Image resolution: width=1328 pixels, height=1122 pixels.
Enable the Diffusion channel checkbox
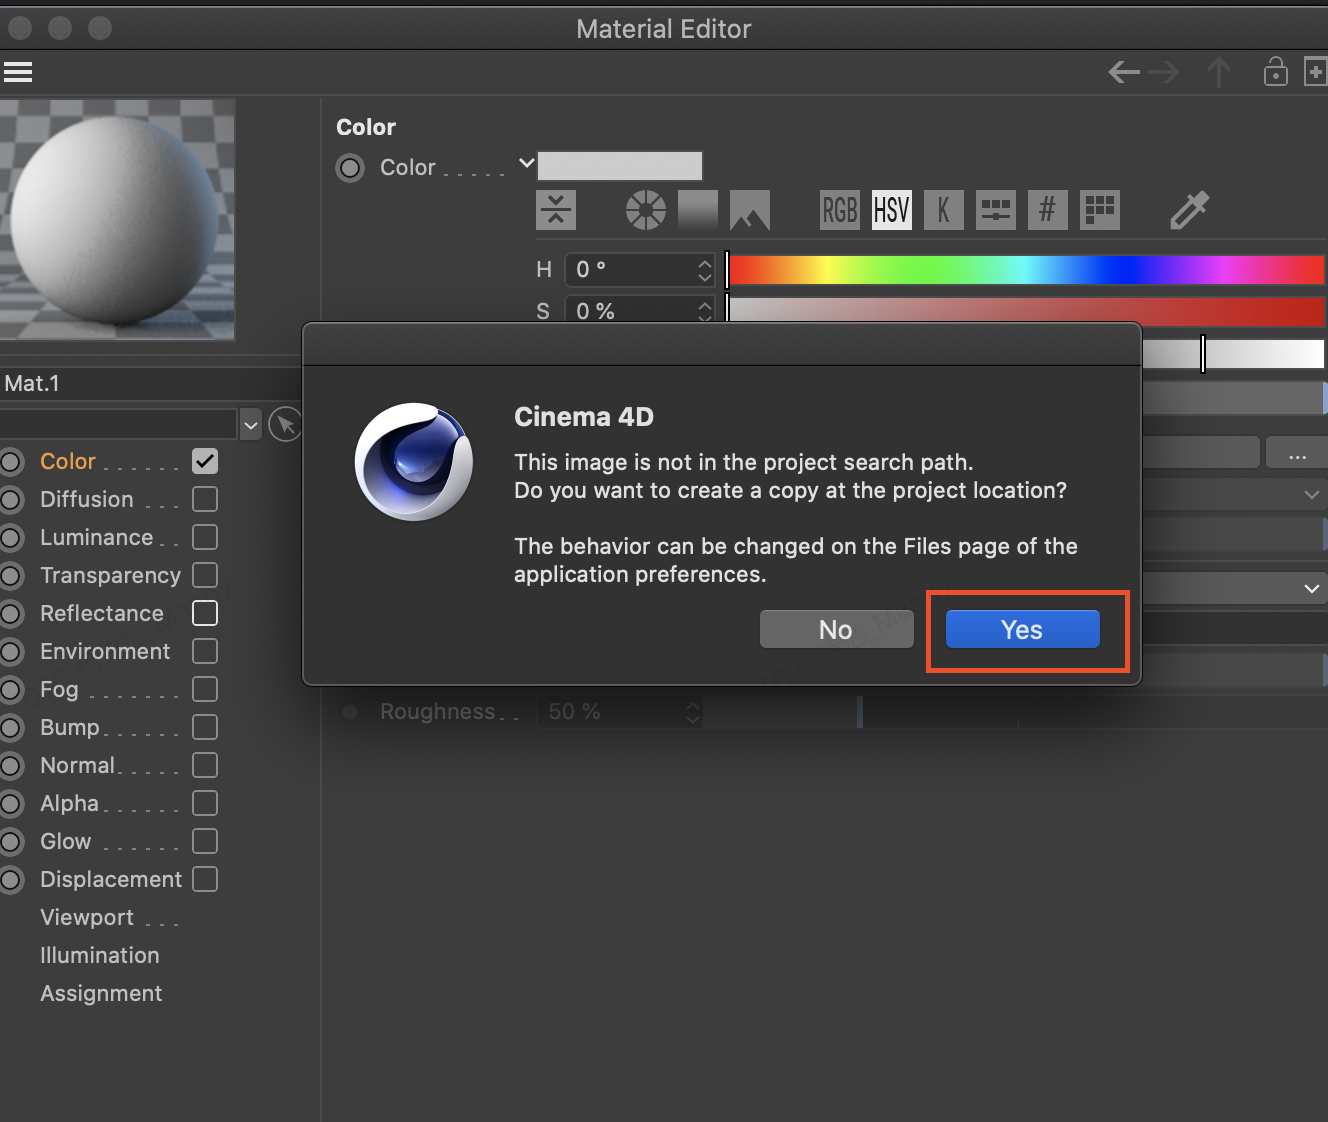(x=205, y=499)
